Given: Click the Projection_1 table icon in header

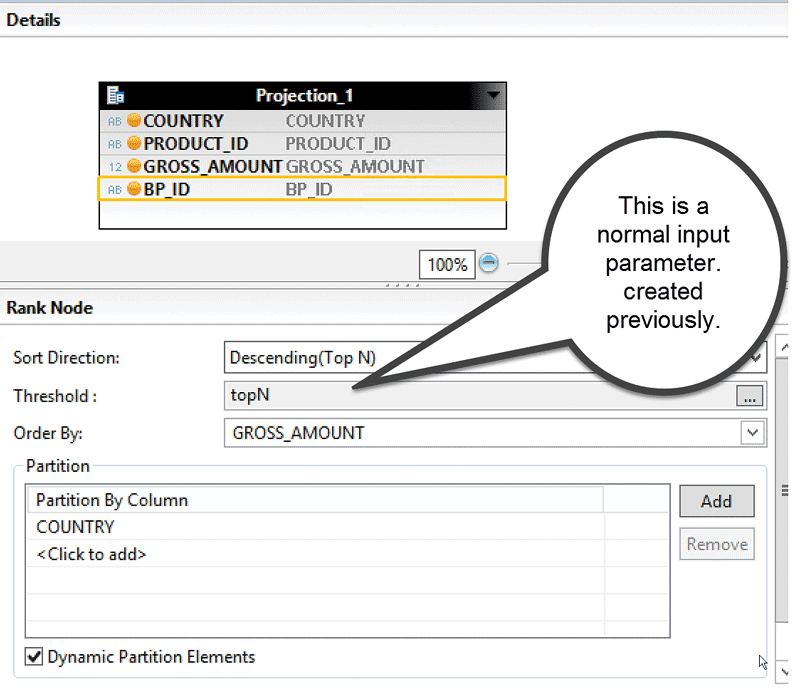Looking at the screenshot, I should (x=115, y=96).
